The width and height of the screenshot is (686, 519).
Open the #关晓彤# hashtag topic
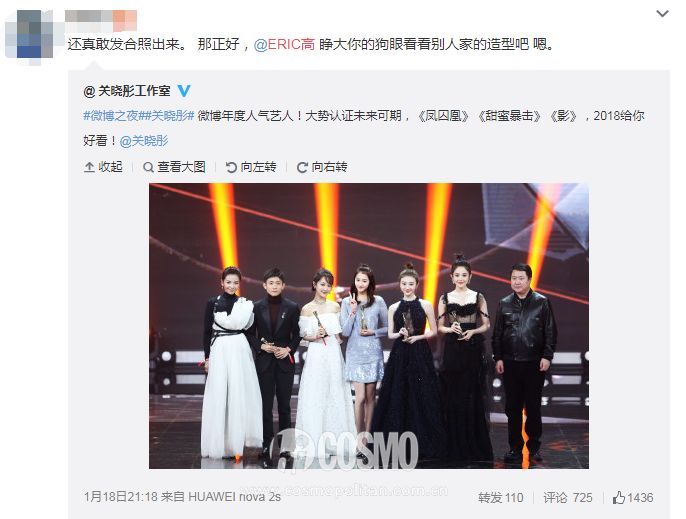pyautogui.click(x=166, y=116)
